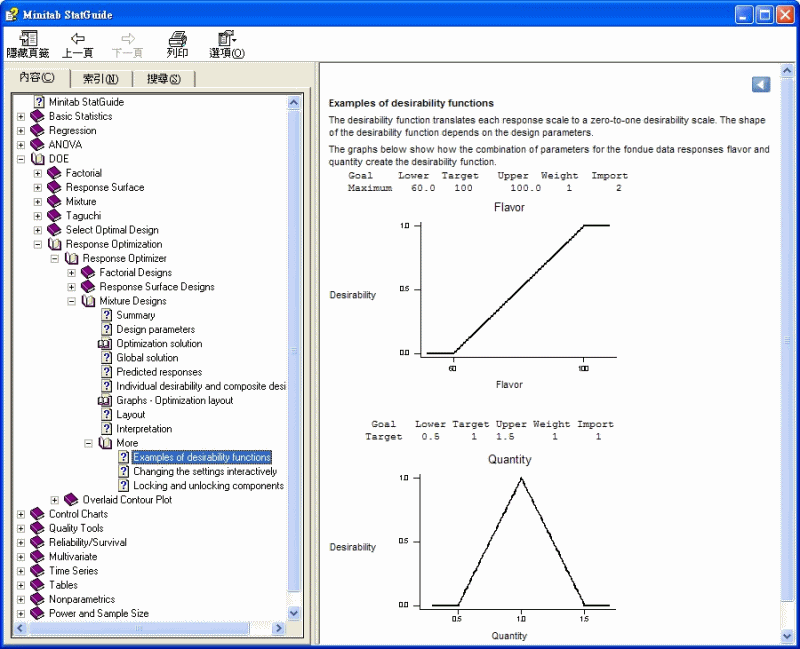Collapse the DOE node
This screenshot has width=800, height=649.
click(x=21, y=159)
